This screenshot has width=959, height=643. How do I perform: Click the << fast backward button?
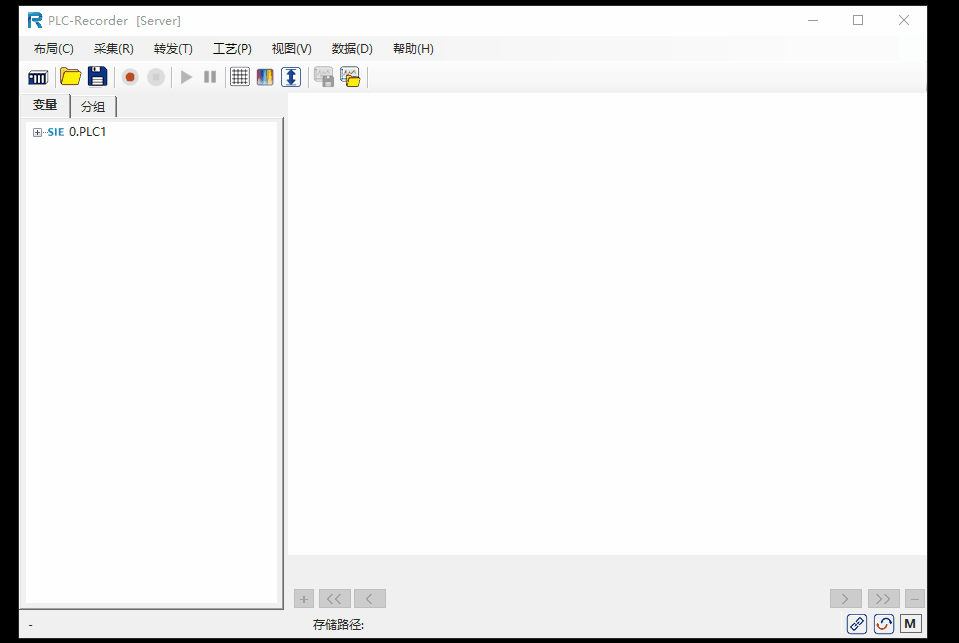tap(335, 598)
